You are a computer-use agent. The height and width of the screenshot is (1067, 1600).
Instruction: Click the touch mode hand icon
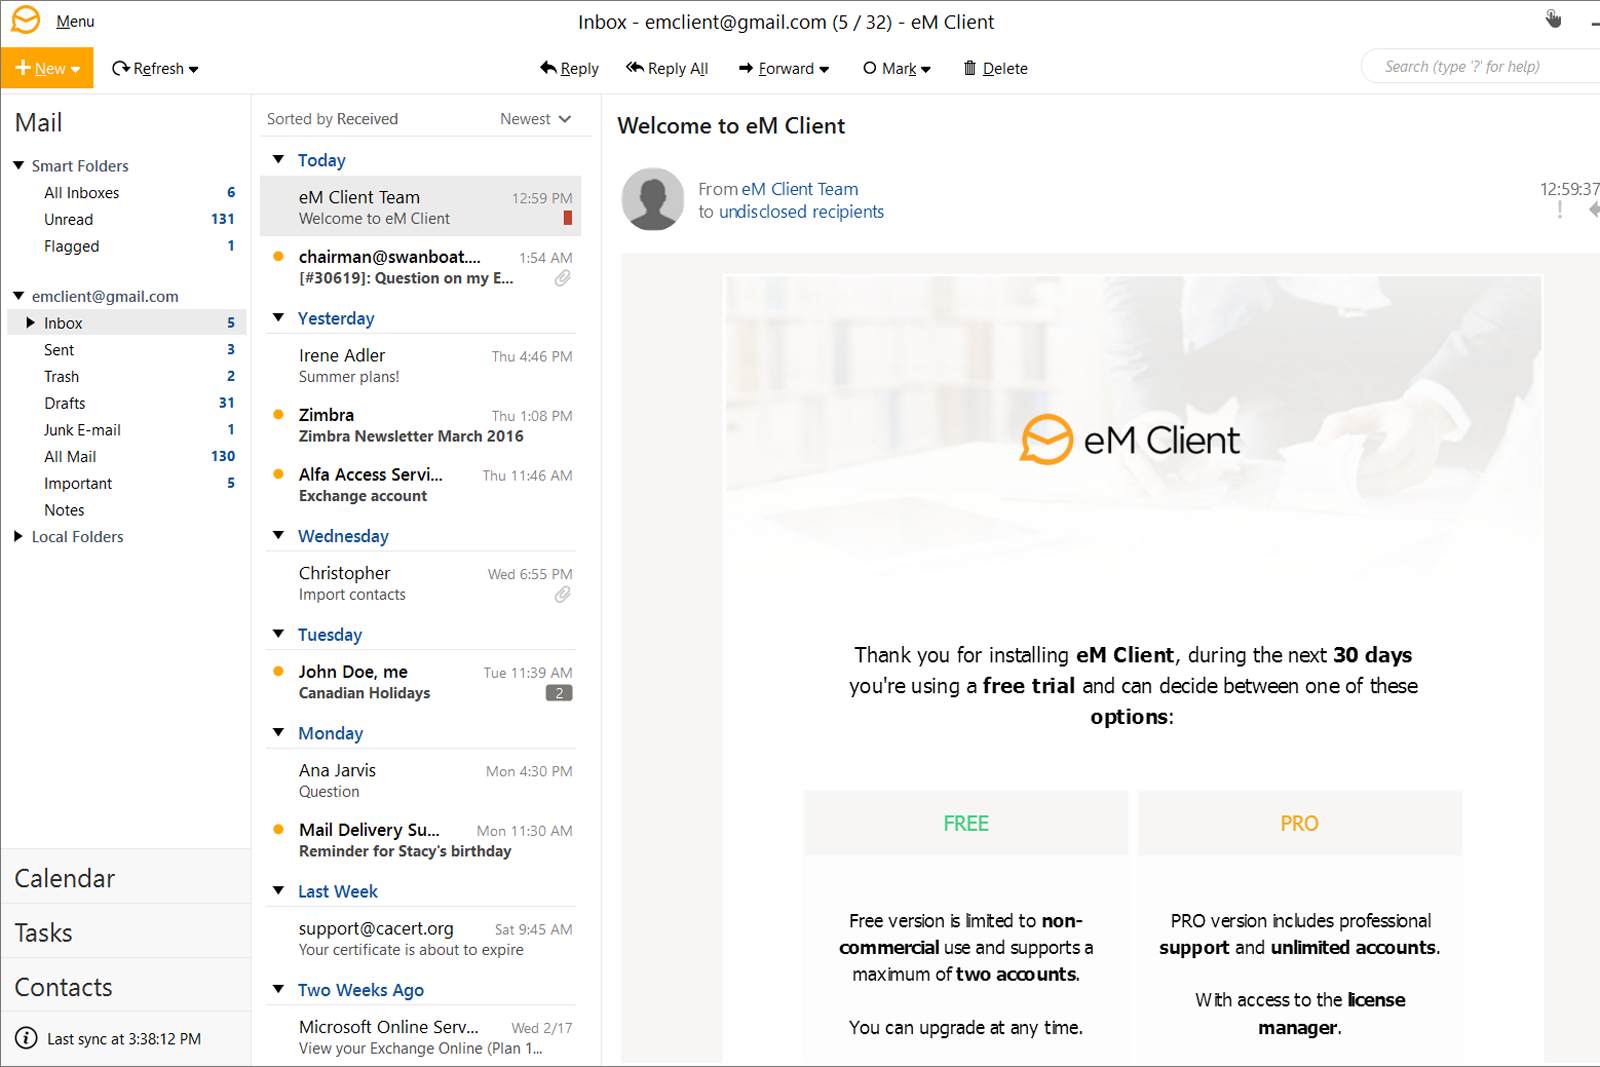pos(1553,18)
